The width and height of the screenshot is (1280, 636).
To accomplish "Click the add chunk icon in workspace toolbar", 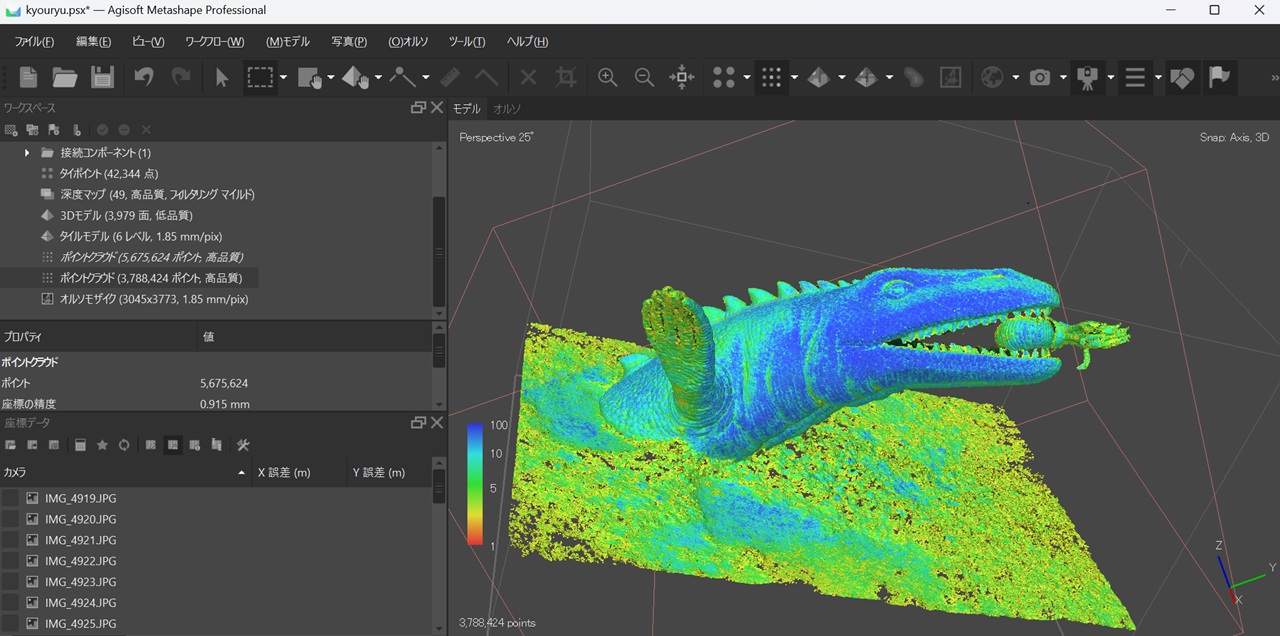I will tap(12, 130).
